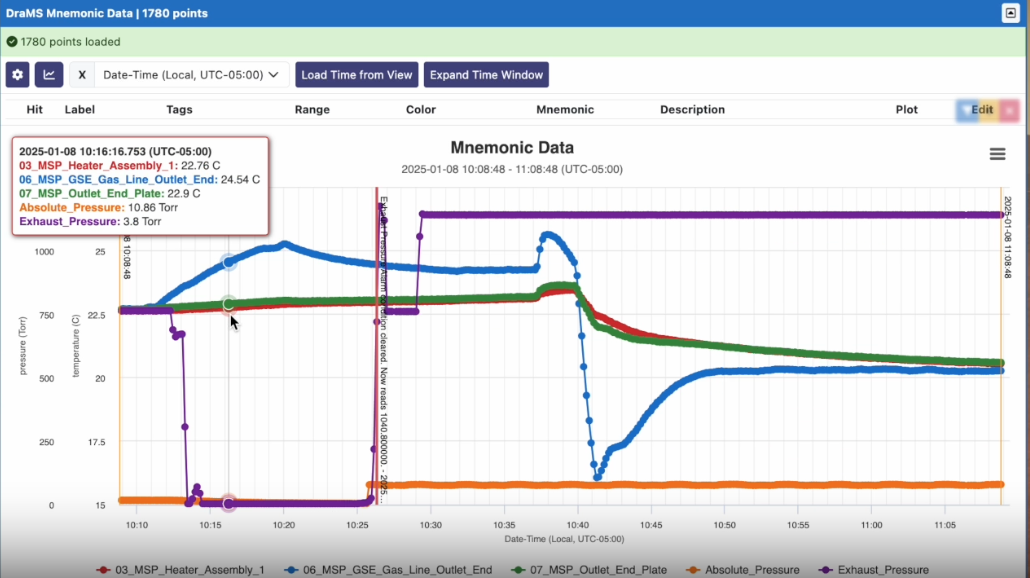This screenshot has width=1030, height=578.
Task: Click the blue icon left of Edit
Action: point(965,110)
